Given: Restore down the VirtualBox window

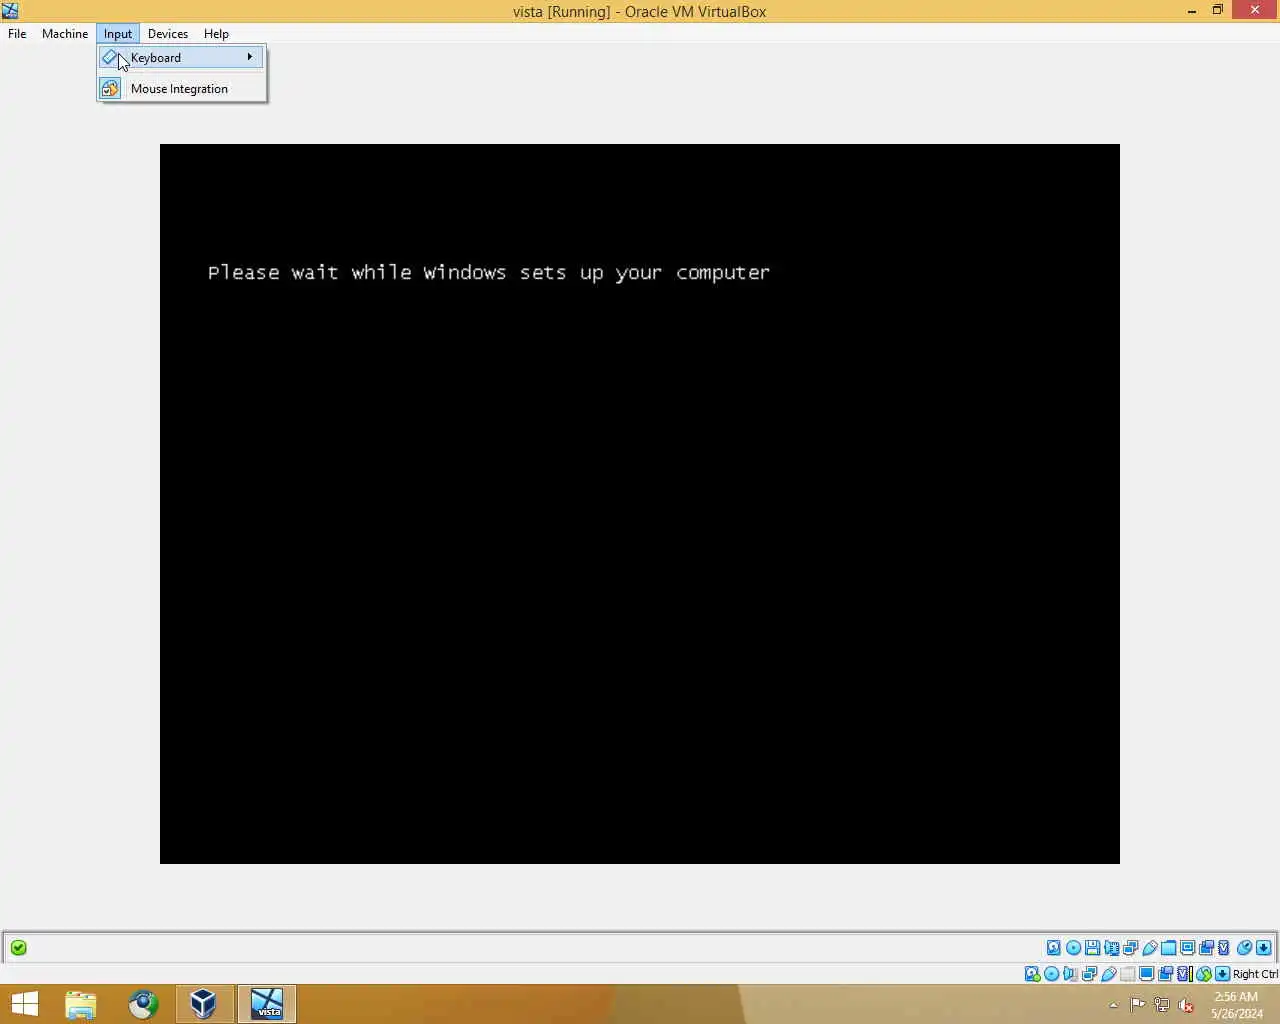Looking at the screenshot, I should pos(1218,11).
